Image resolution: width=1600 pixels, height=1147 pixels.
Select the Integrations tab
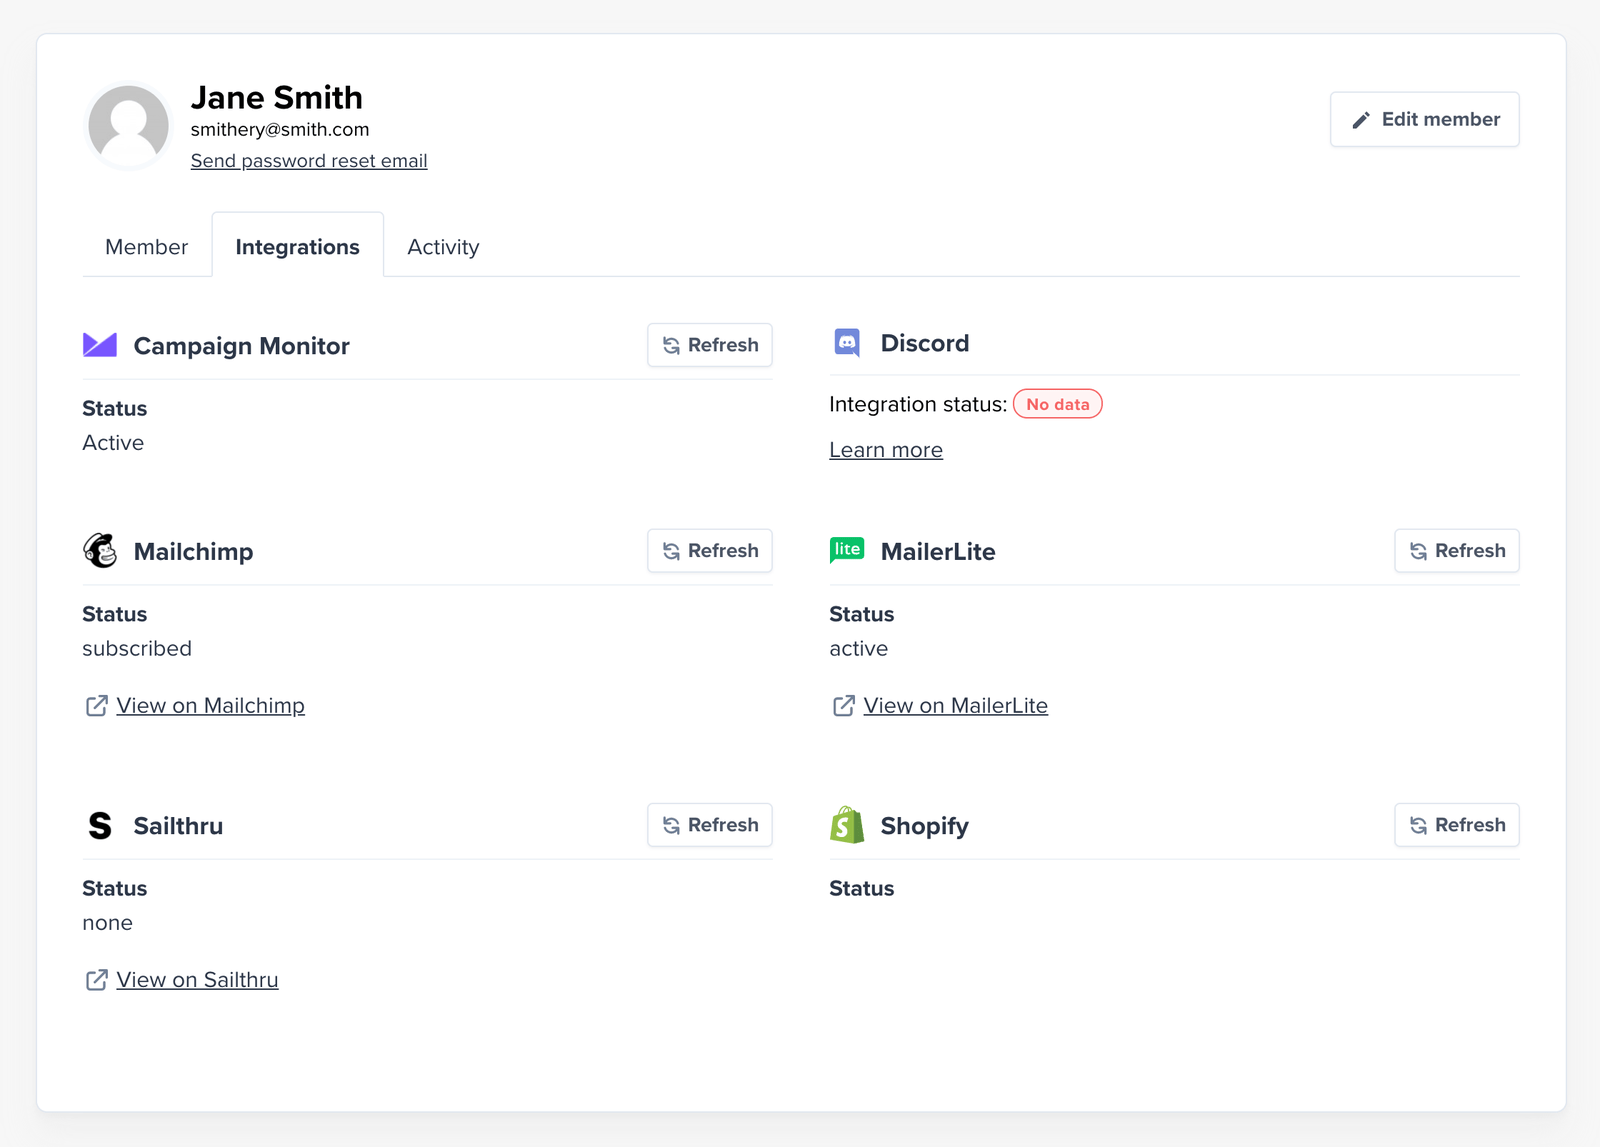click(297, 246)
